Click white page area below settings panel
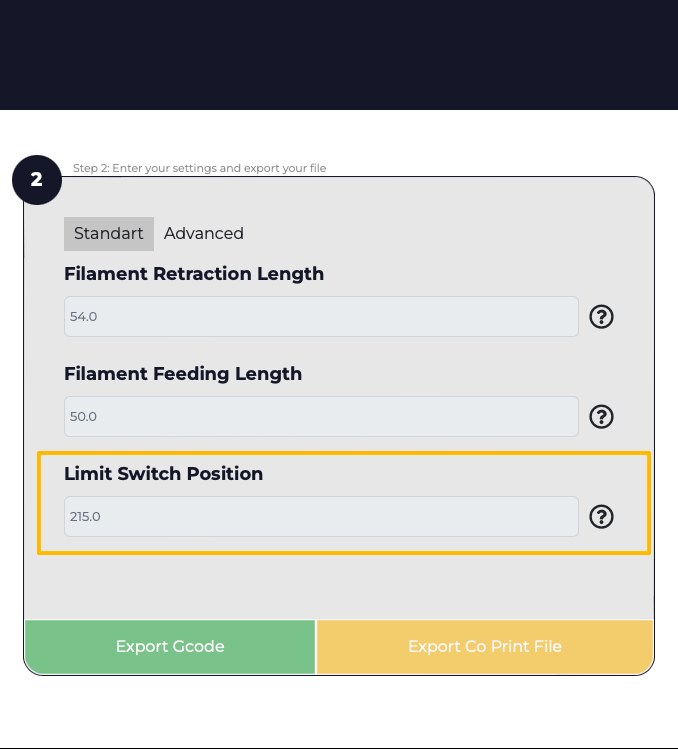Screen dimensions: 678x749 339,712
